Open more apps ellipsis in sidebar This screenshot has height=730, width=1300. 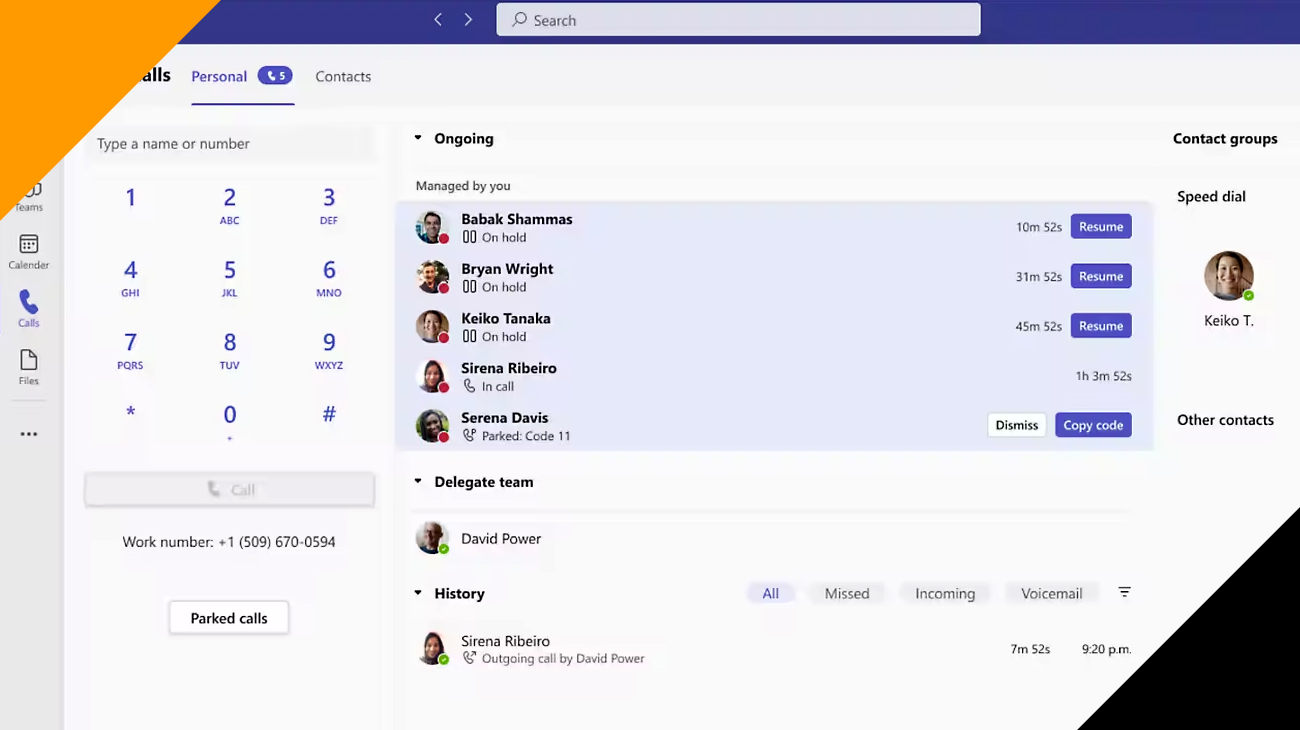(x=29, y=434)
